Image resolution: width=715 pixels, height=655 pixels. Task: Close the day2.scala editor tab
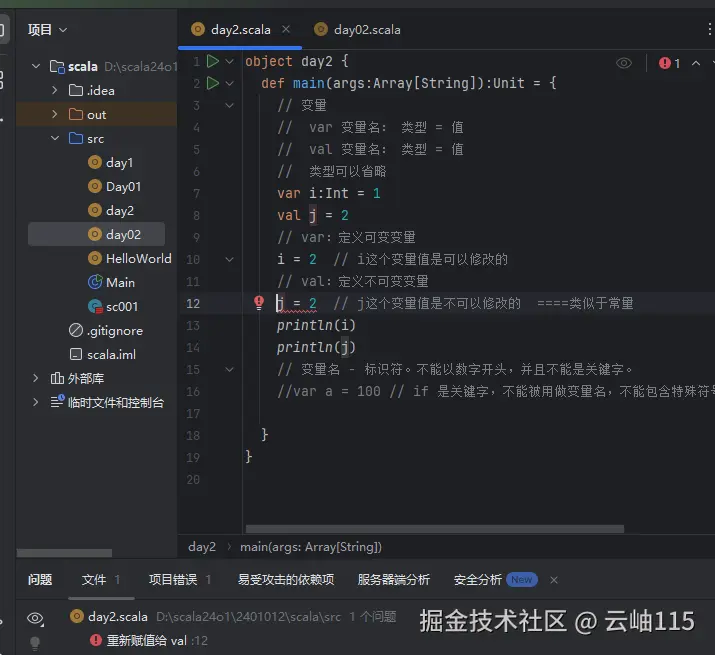286,30
